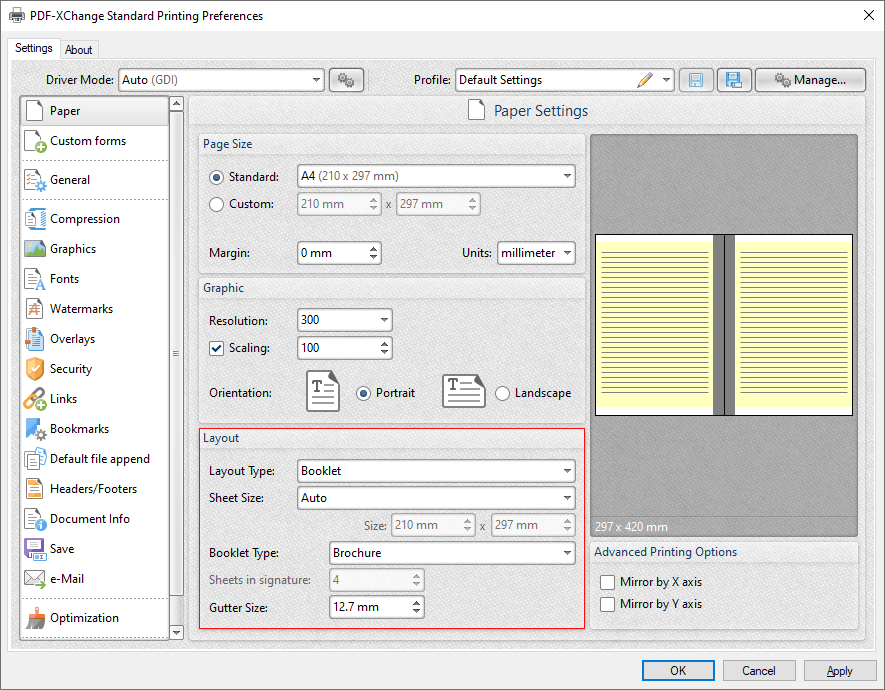This screenshot has height=690, width=885.
Task: Apply the current printing preferences
Action: point(839,670)
